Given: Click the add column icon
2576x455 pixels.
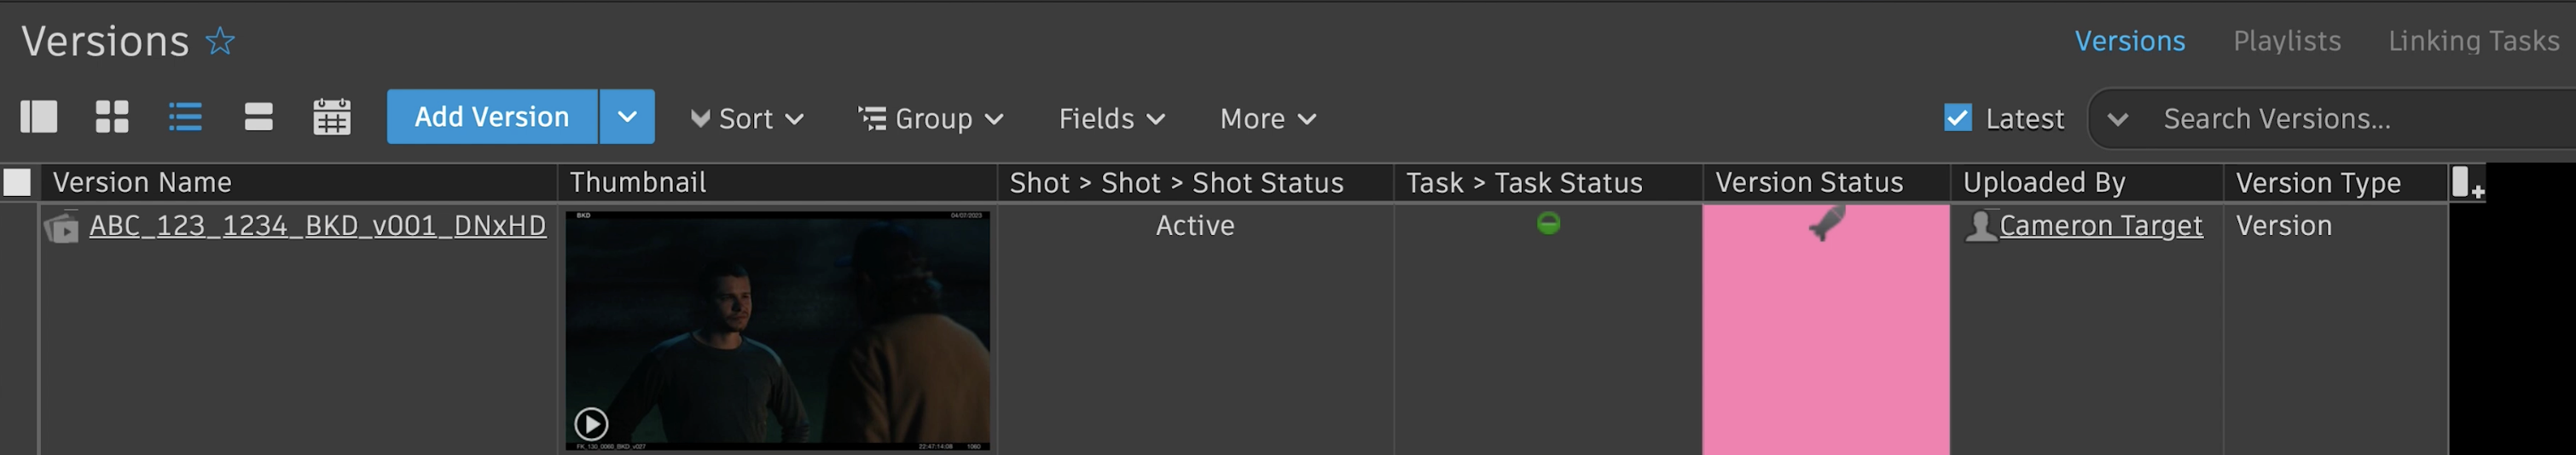Looking at the screenshot, I should pyautogui.click(x=2467, y=183).
